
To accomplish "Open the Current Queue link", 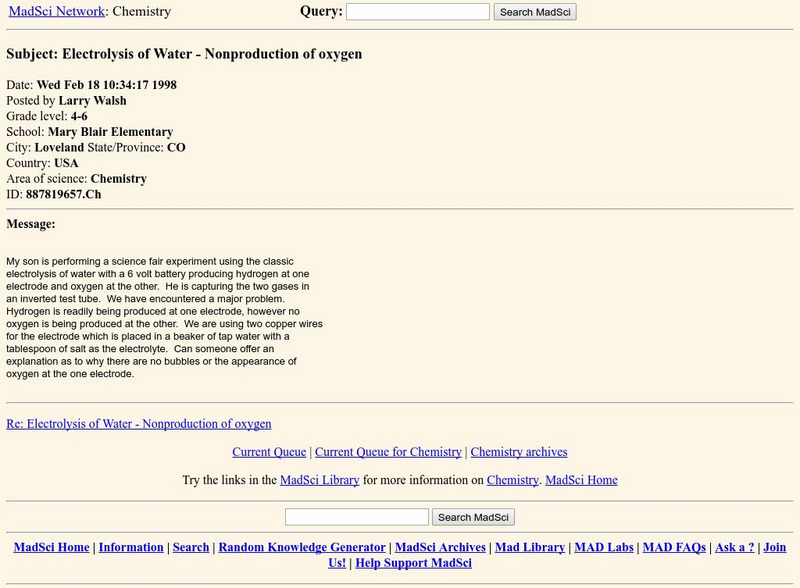I will [x=269, y=452].
